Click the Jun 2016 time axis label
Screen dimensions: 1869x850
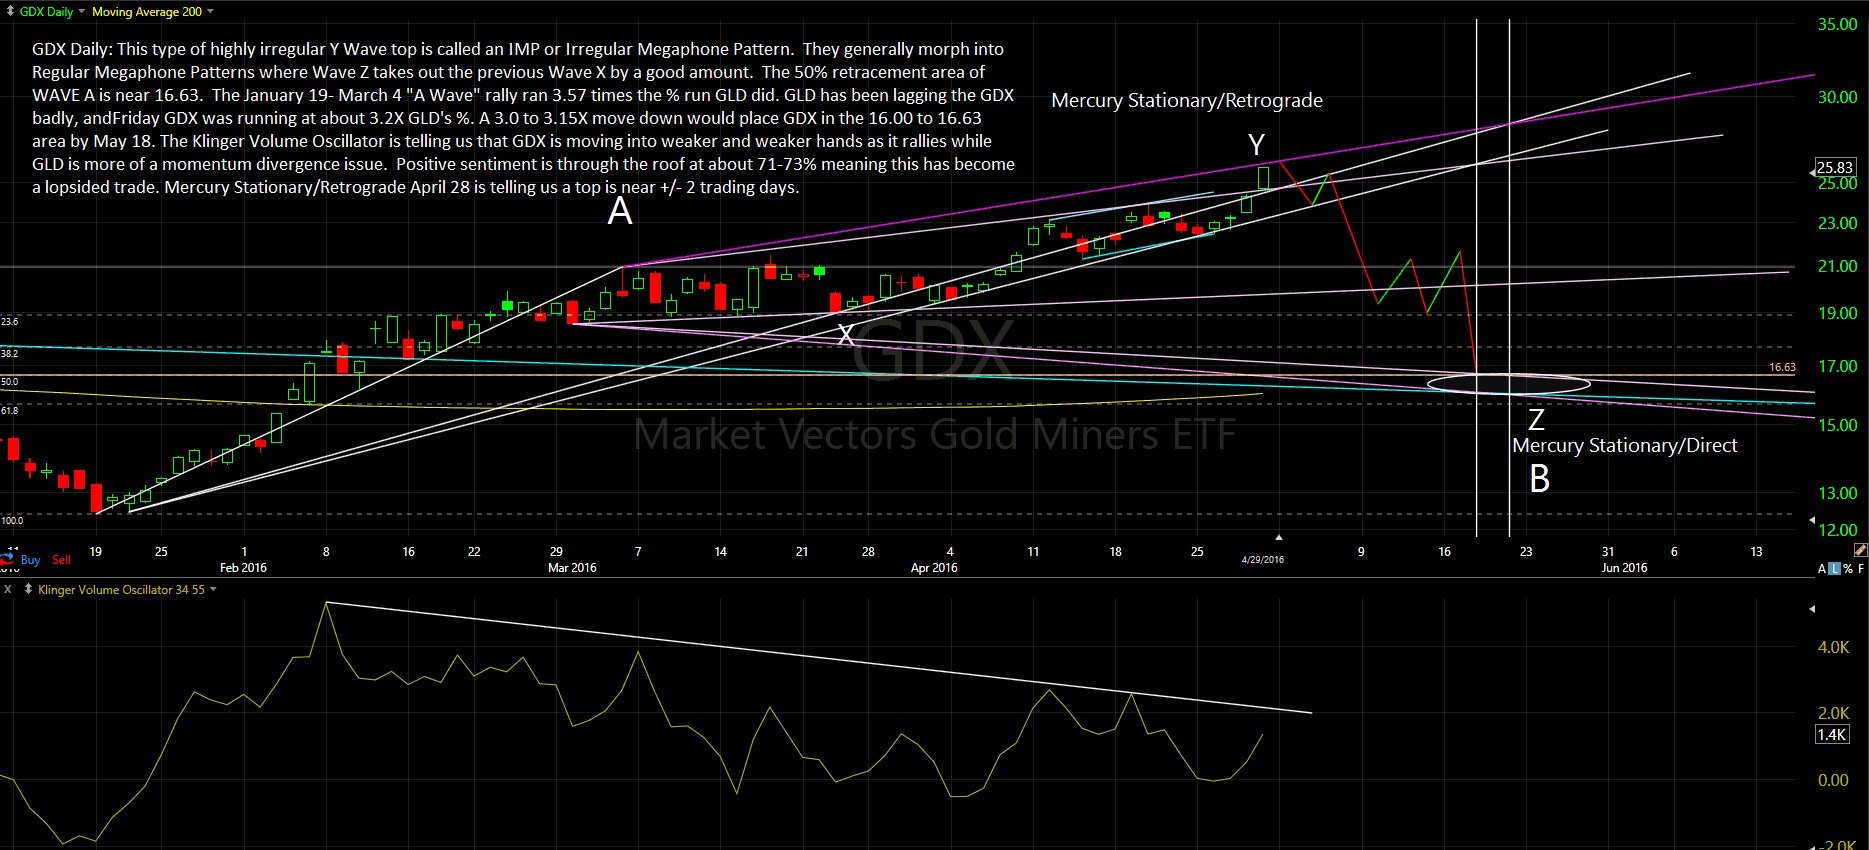pos(1624,568)
